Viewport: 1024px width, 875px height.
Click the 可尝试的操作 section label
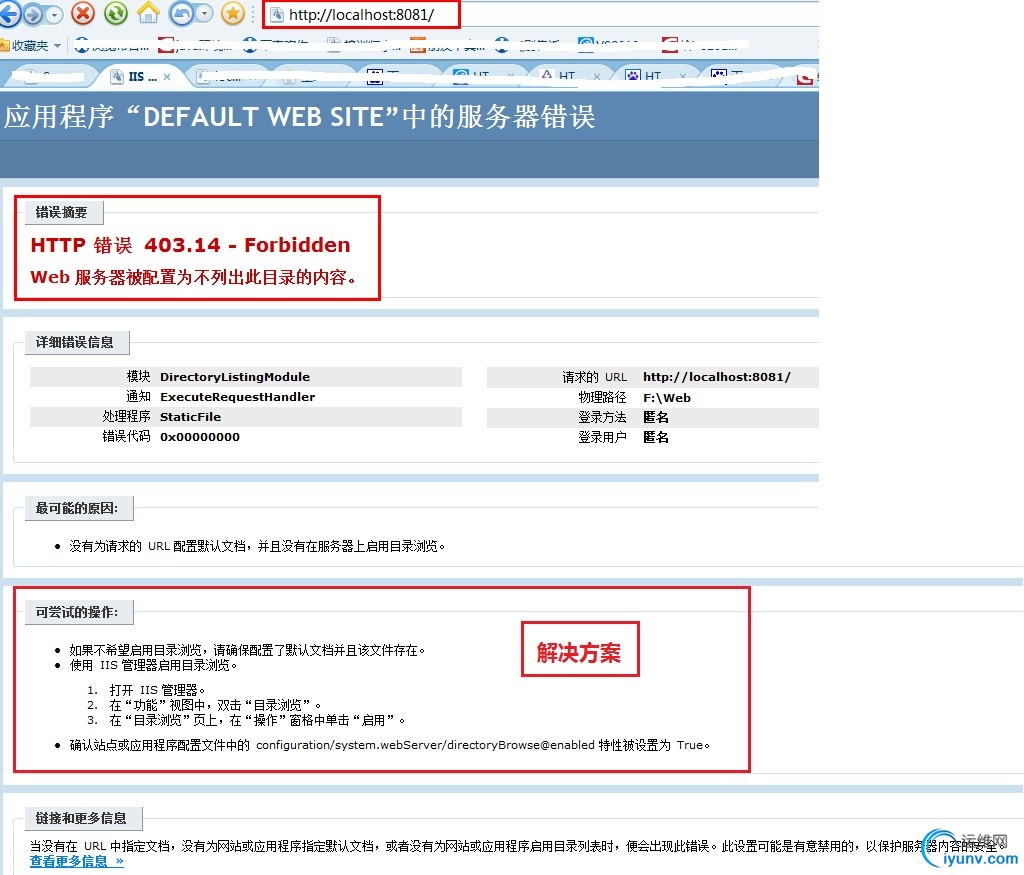pos(77,612)
